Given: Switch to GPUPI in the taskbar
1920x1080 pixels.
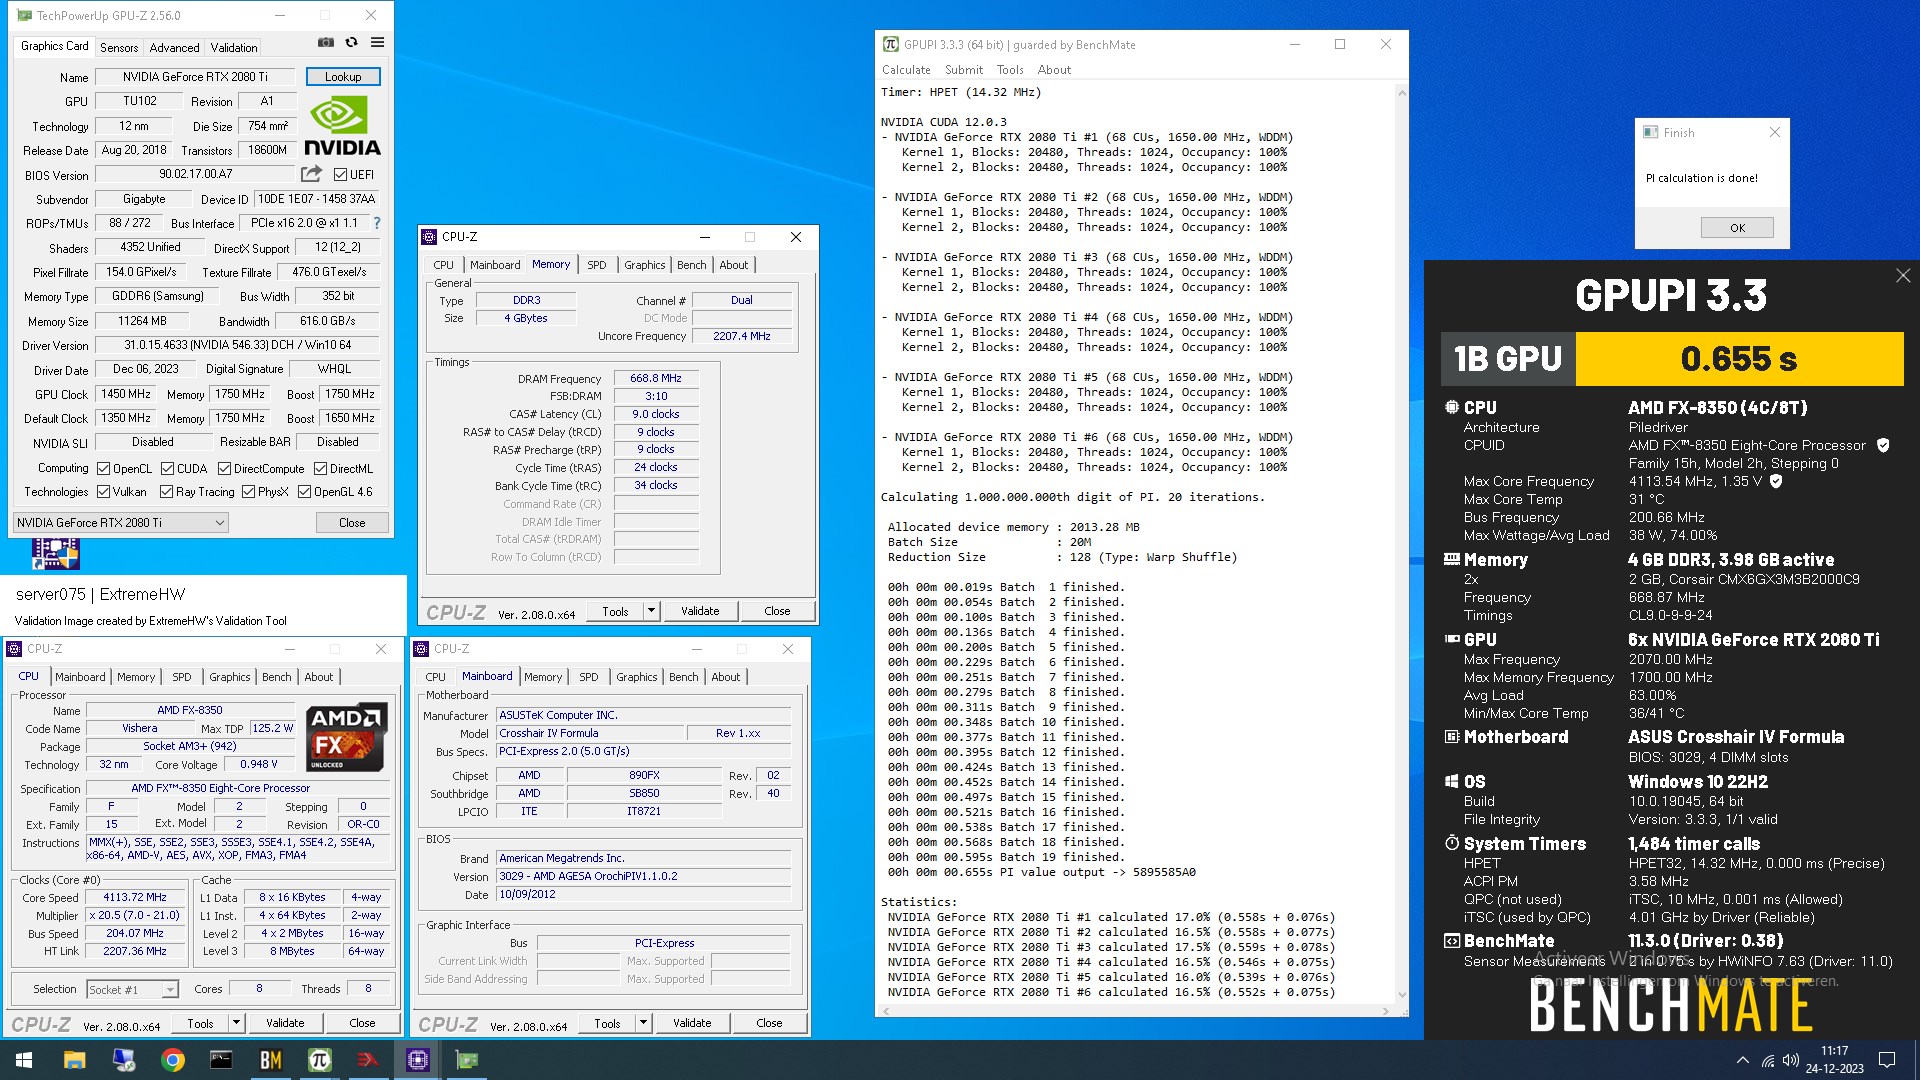Looking at the screenshot, I should click(319, 1060).
